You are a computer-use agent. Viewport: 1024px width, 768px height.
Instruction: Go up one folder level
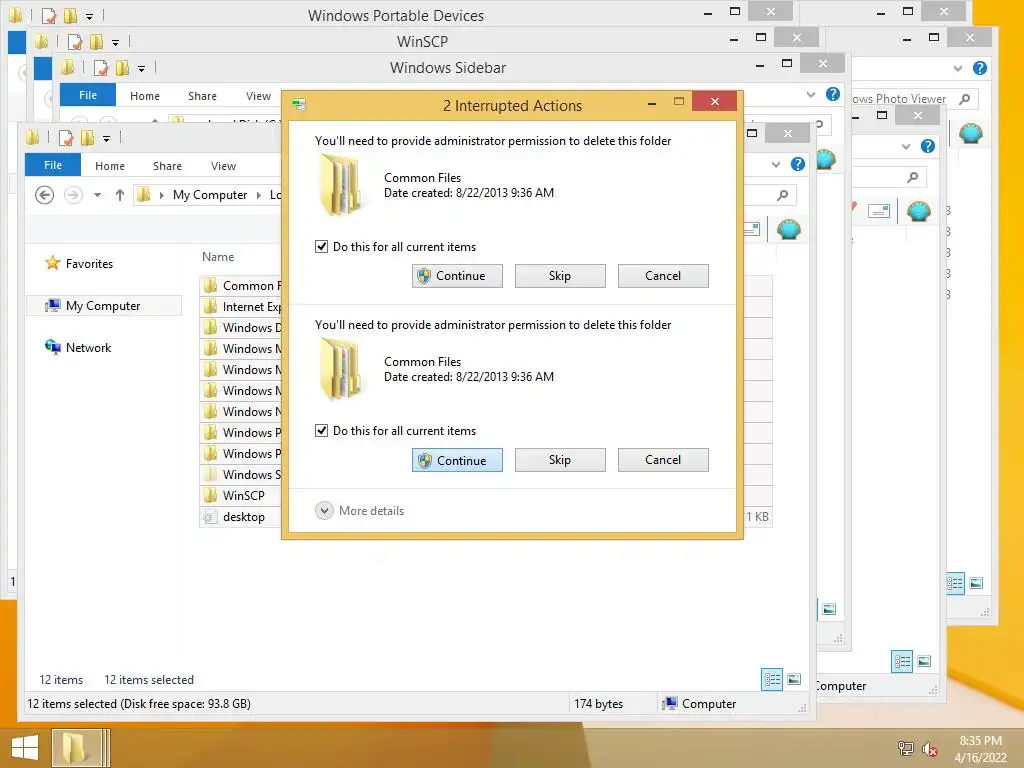[120, 195]
